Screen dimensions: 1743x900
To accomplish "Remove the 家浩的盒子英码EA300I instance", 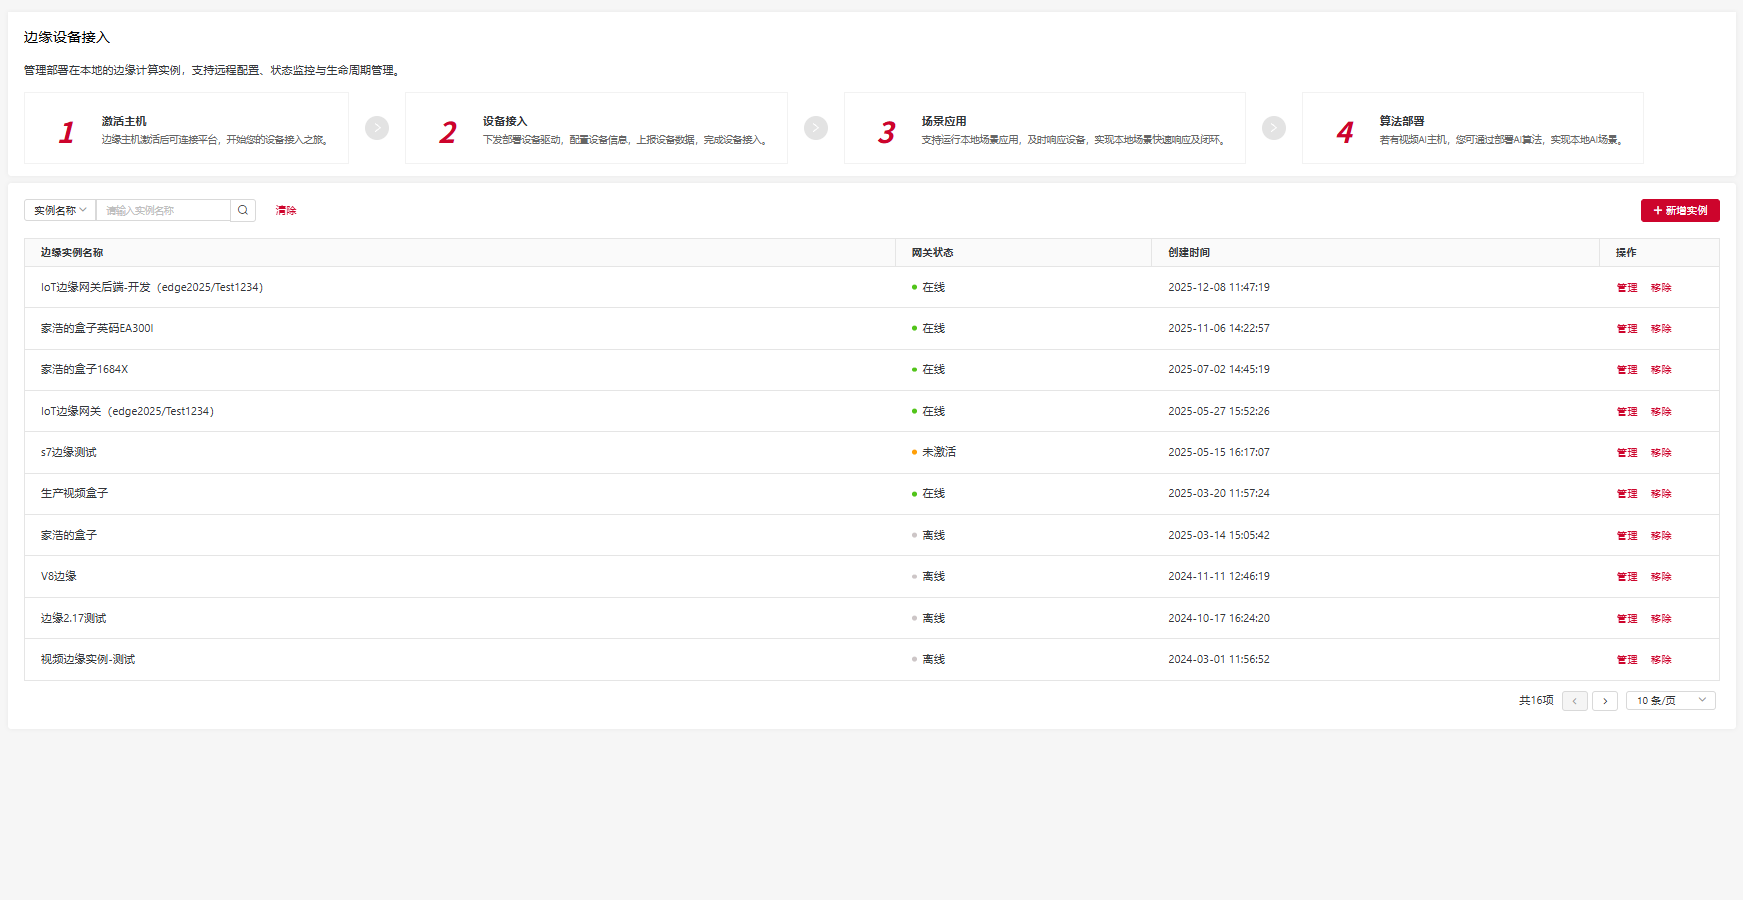I will 1661,329.
